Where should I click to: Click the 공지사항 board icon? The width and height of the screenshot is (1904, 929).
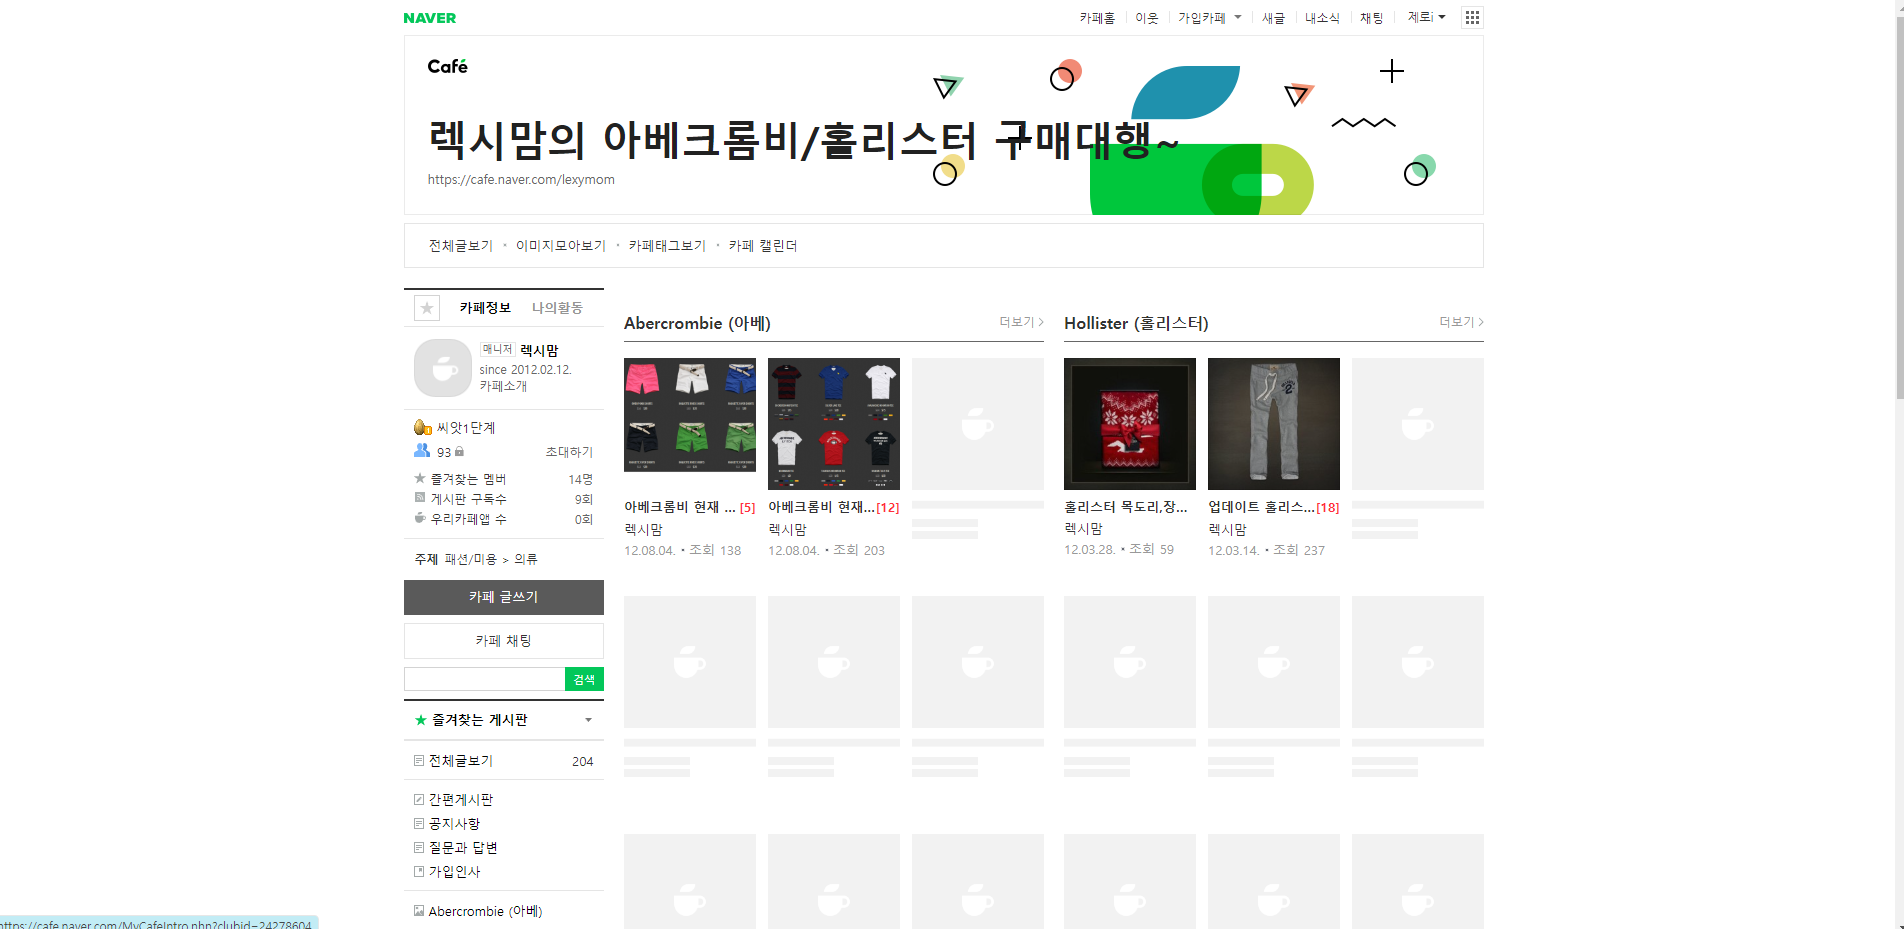click(419, 824)
